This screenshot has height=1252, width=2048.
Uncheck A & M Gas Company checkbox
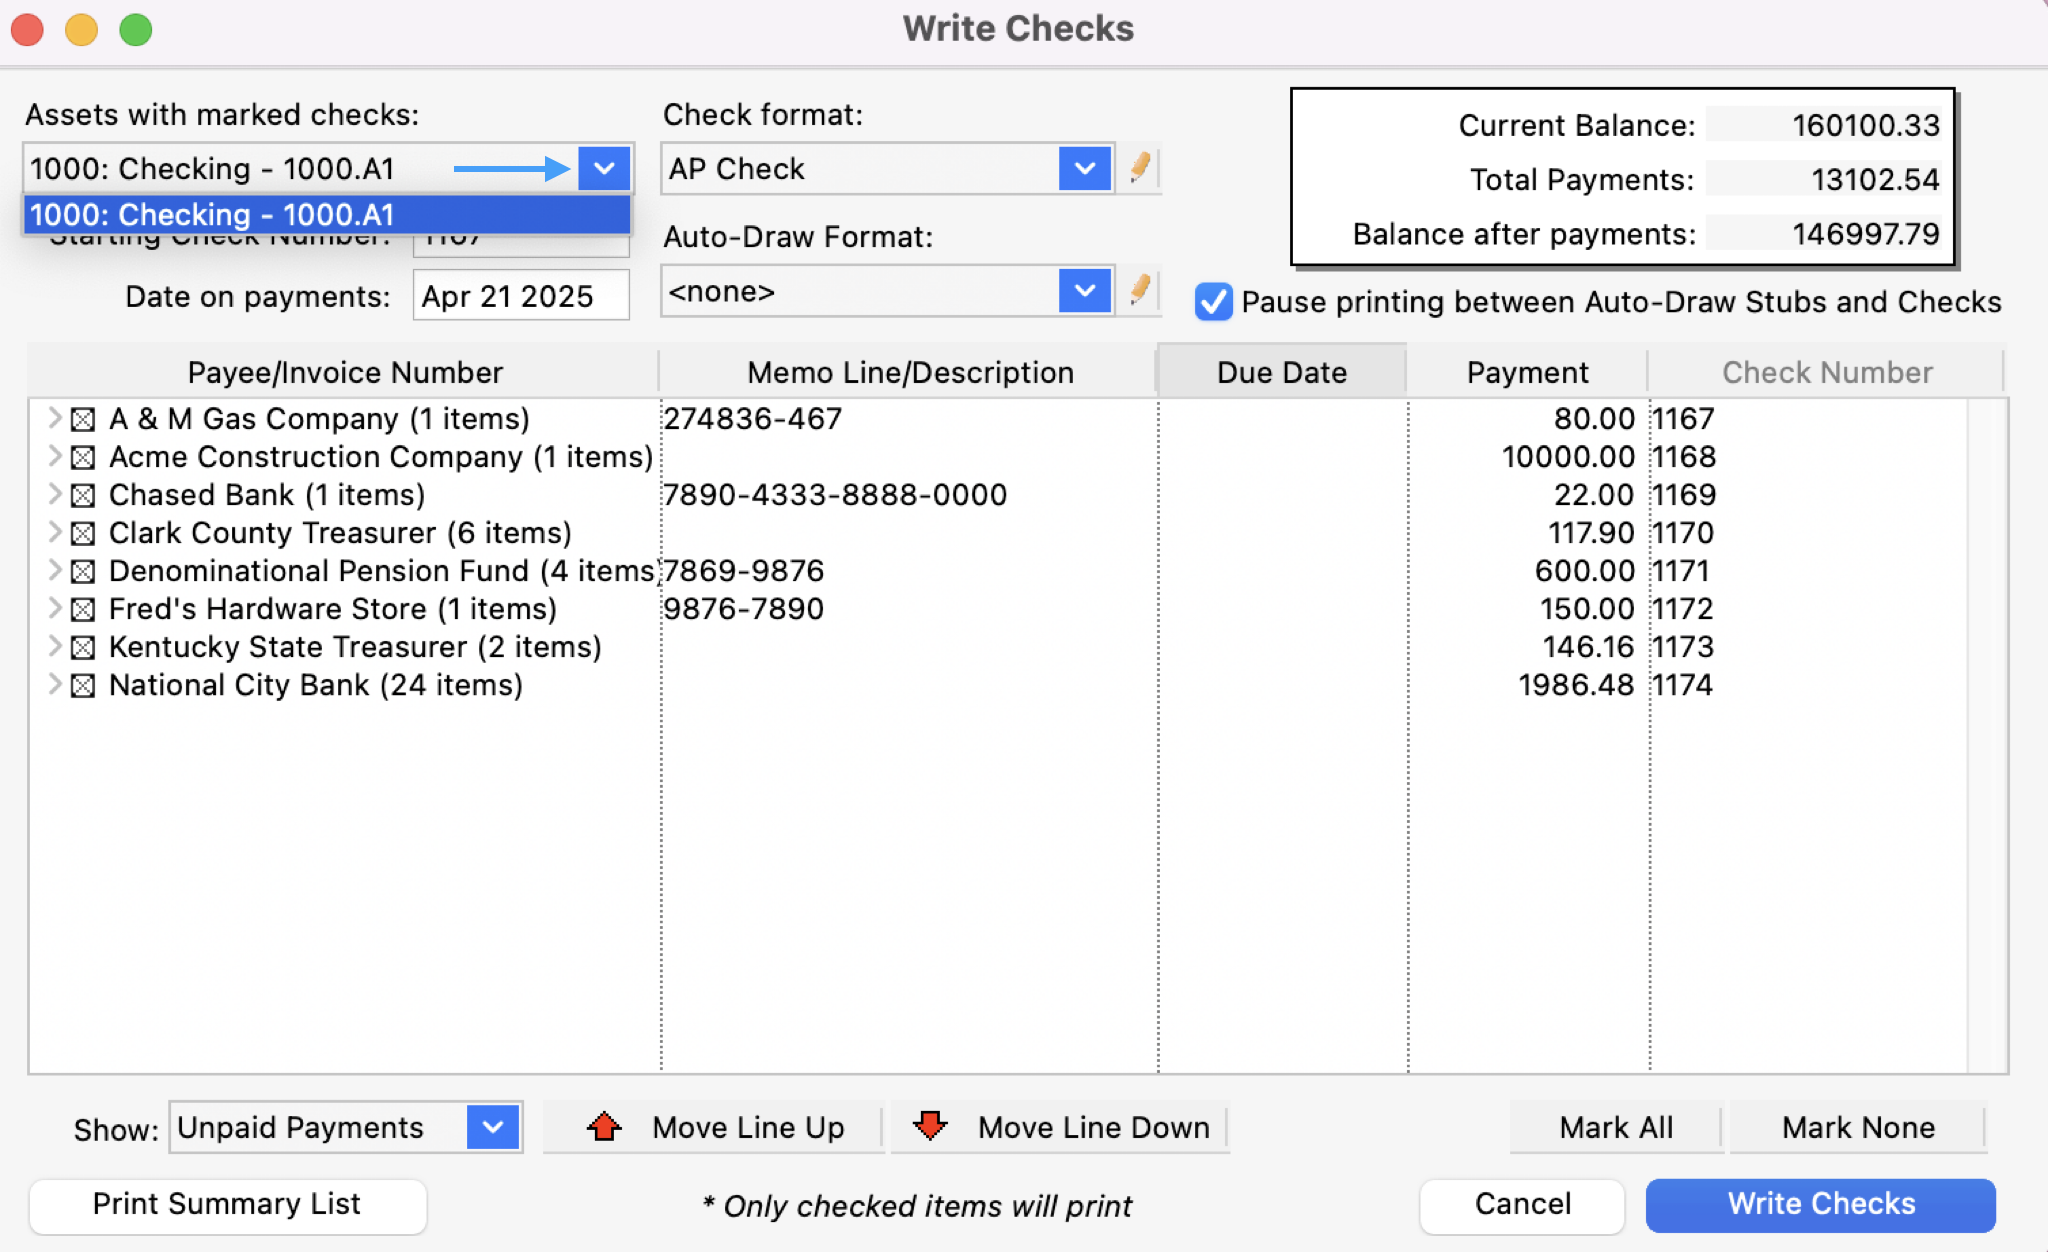pos(83,419)
